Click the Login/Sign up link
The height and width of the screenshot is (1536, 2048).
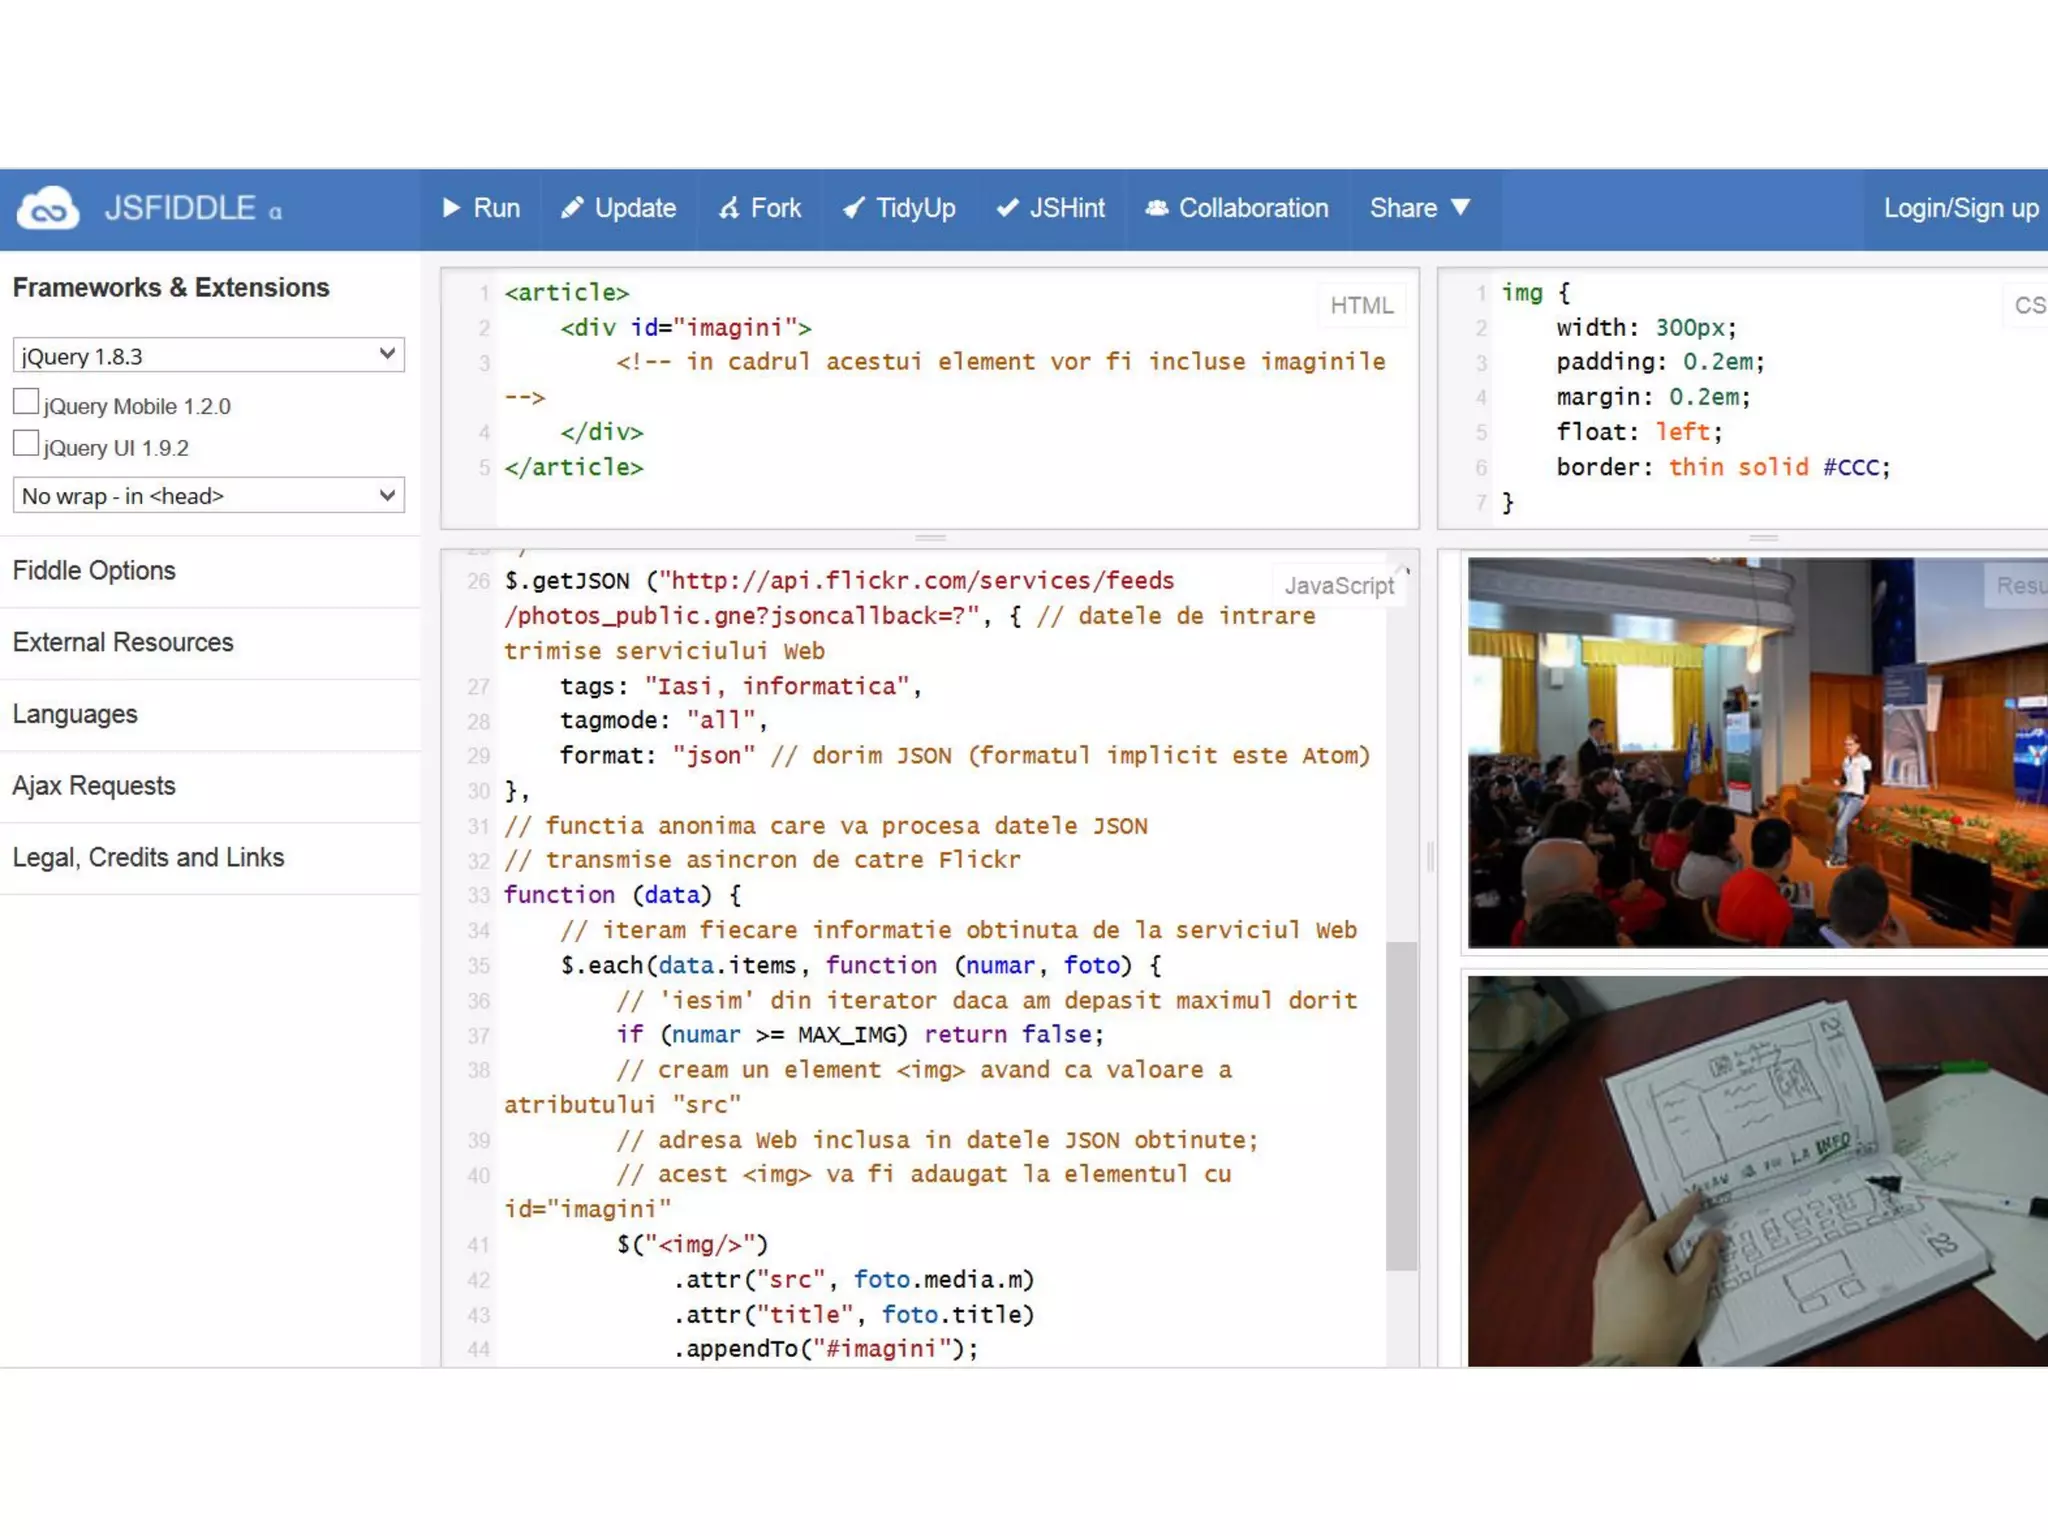click(1960, 208)
